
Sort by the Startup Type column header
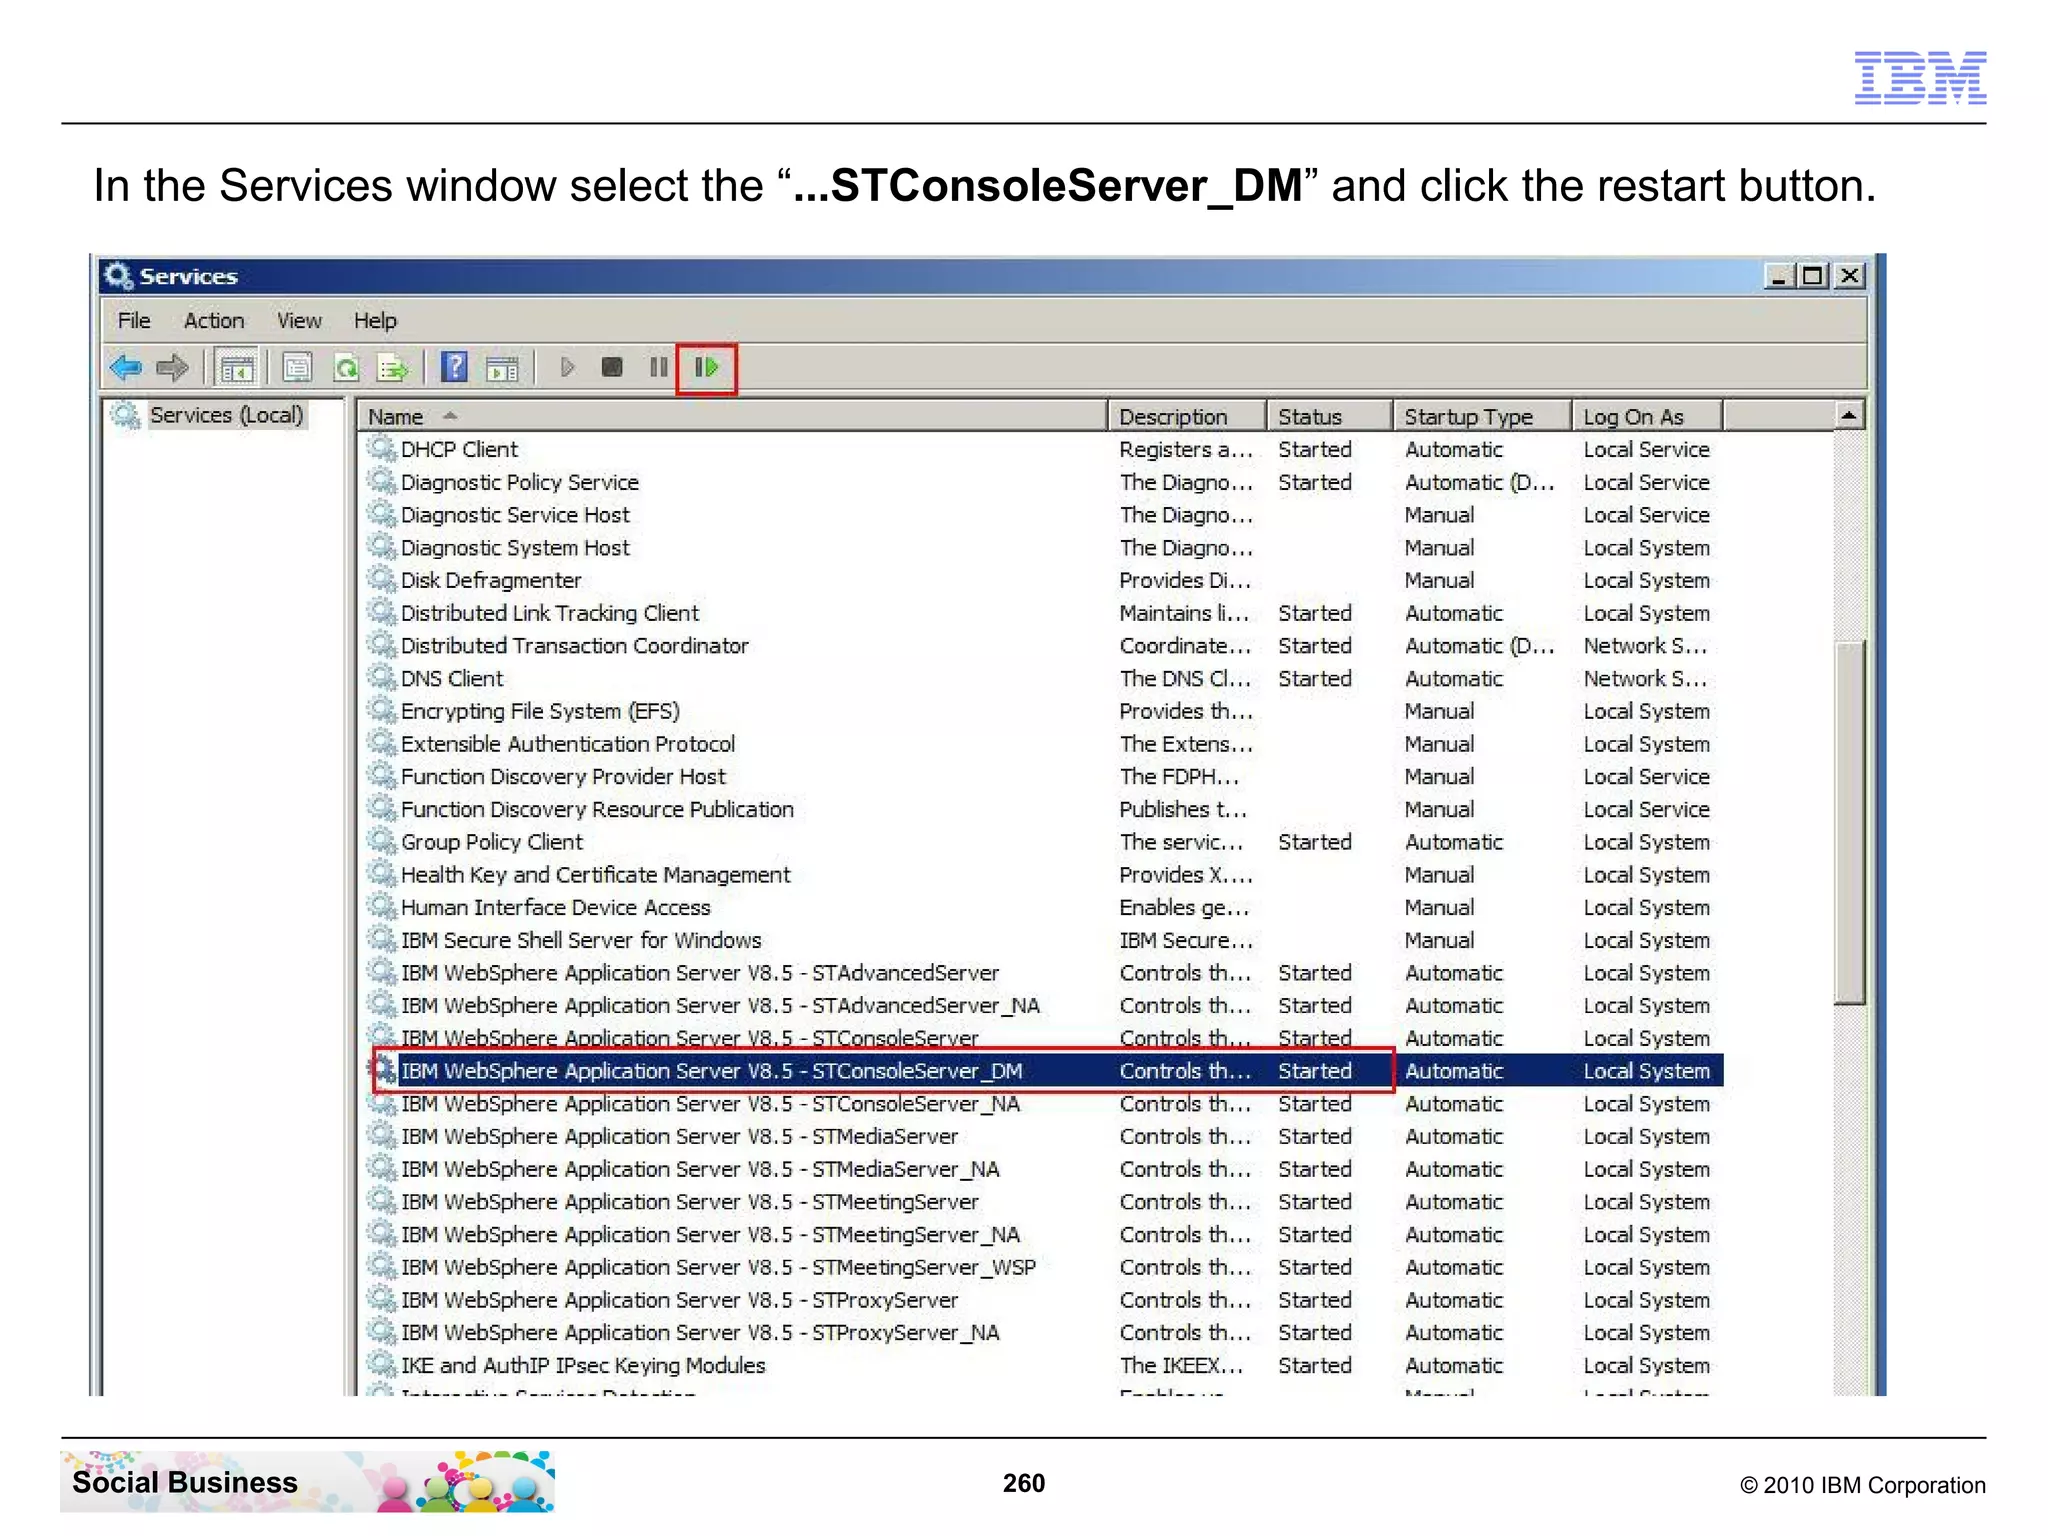tap(1483, 417)
